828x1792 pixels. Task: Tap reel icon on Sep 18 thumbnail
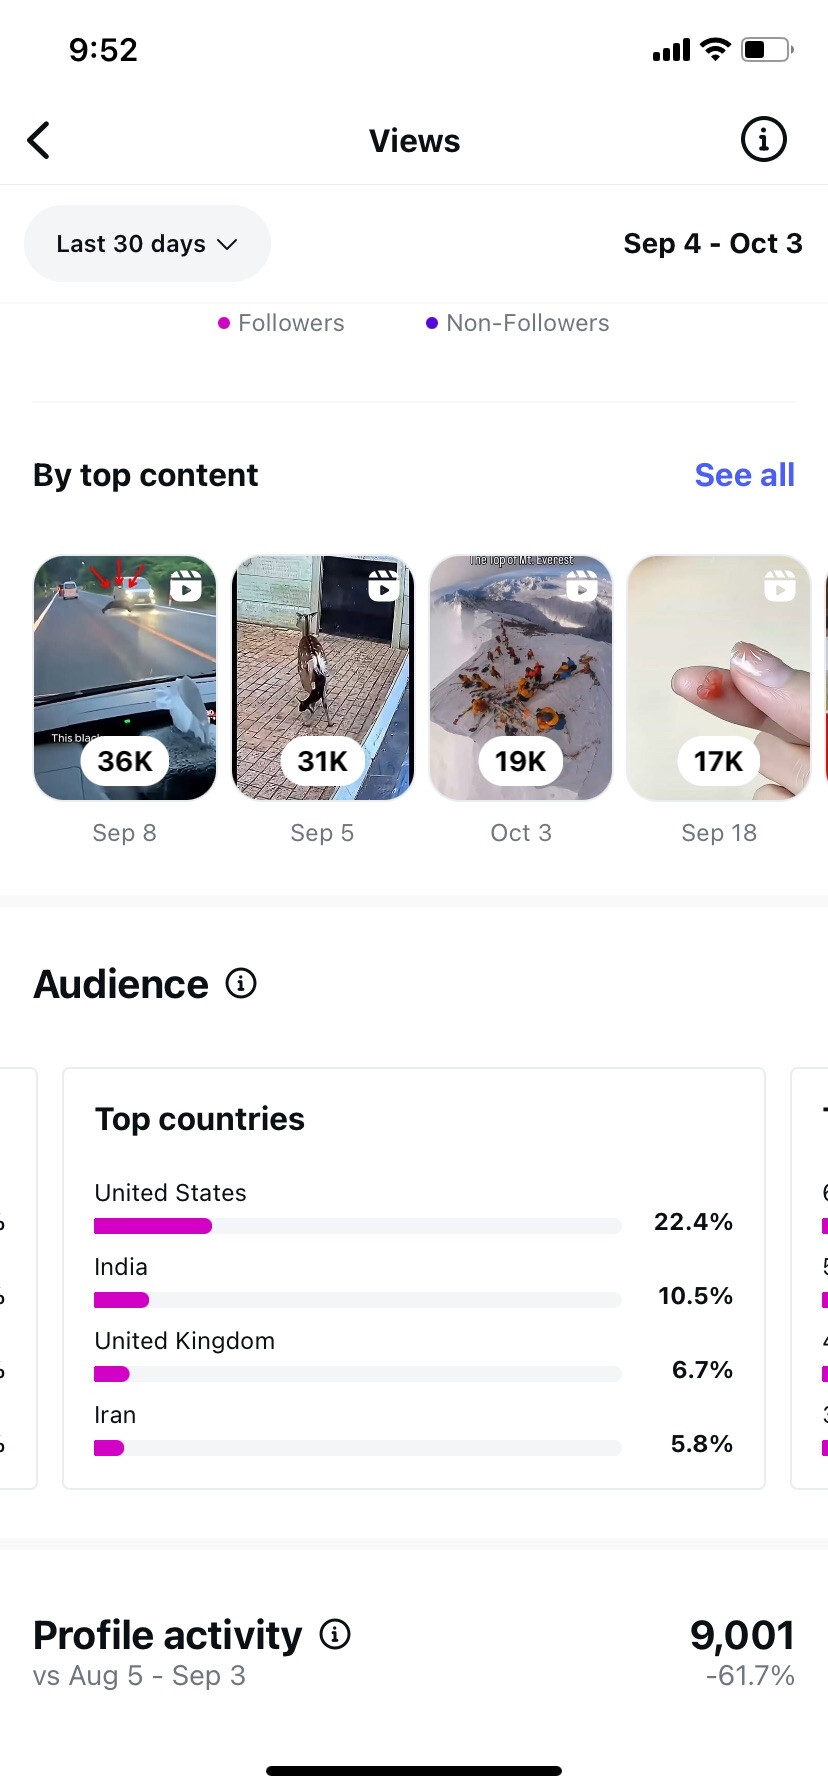pos(780,585)
